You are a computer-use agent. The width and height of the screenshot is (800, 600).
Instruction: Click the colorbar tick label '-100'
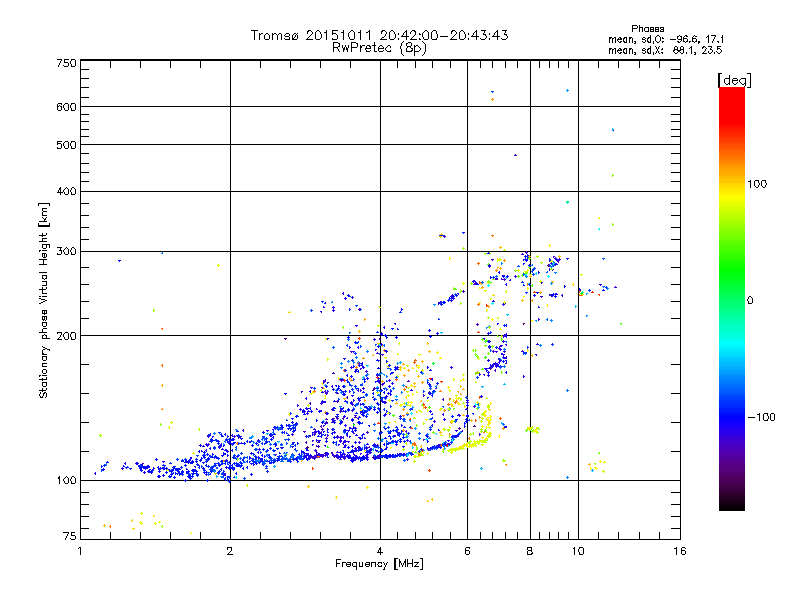(761, 417)
